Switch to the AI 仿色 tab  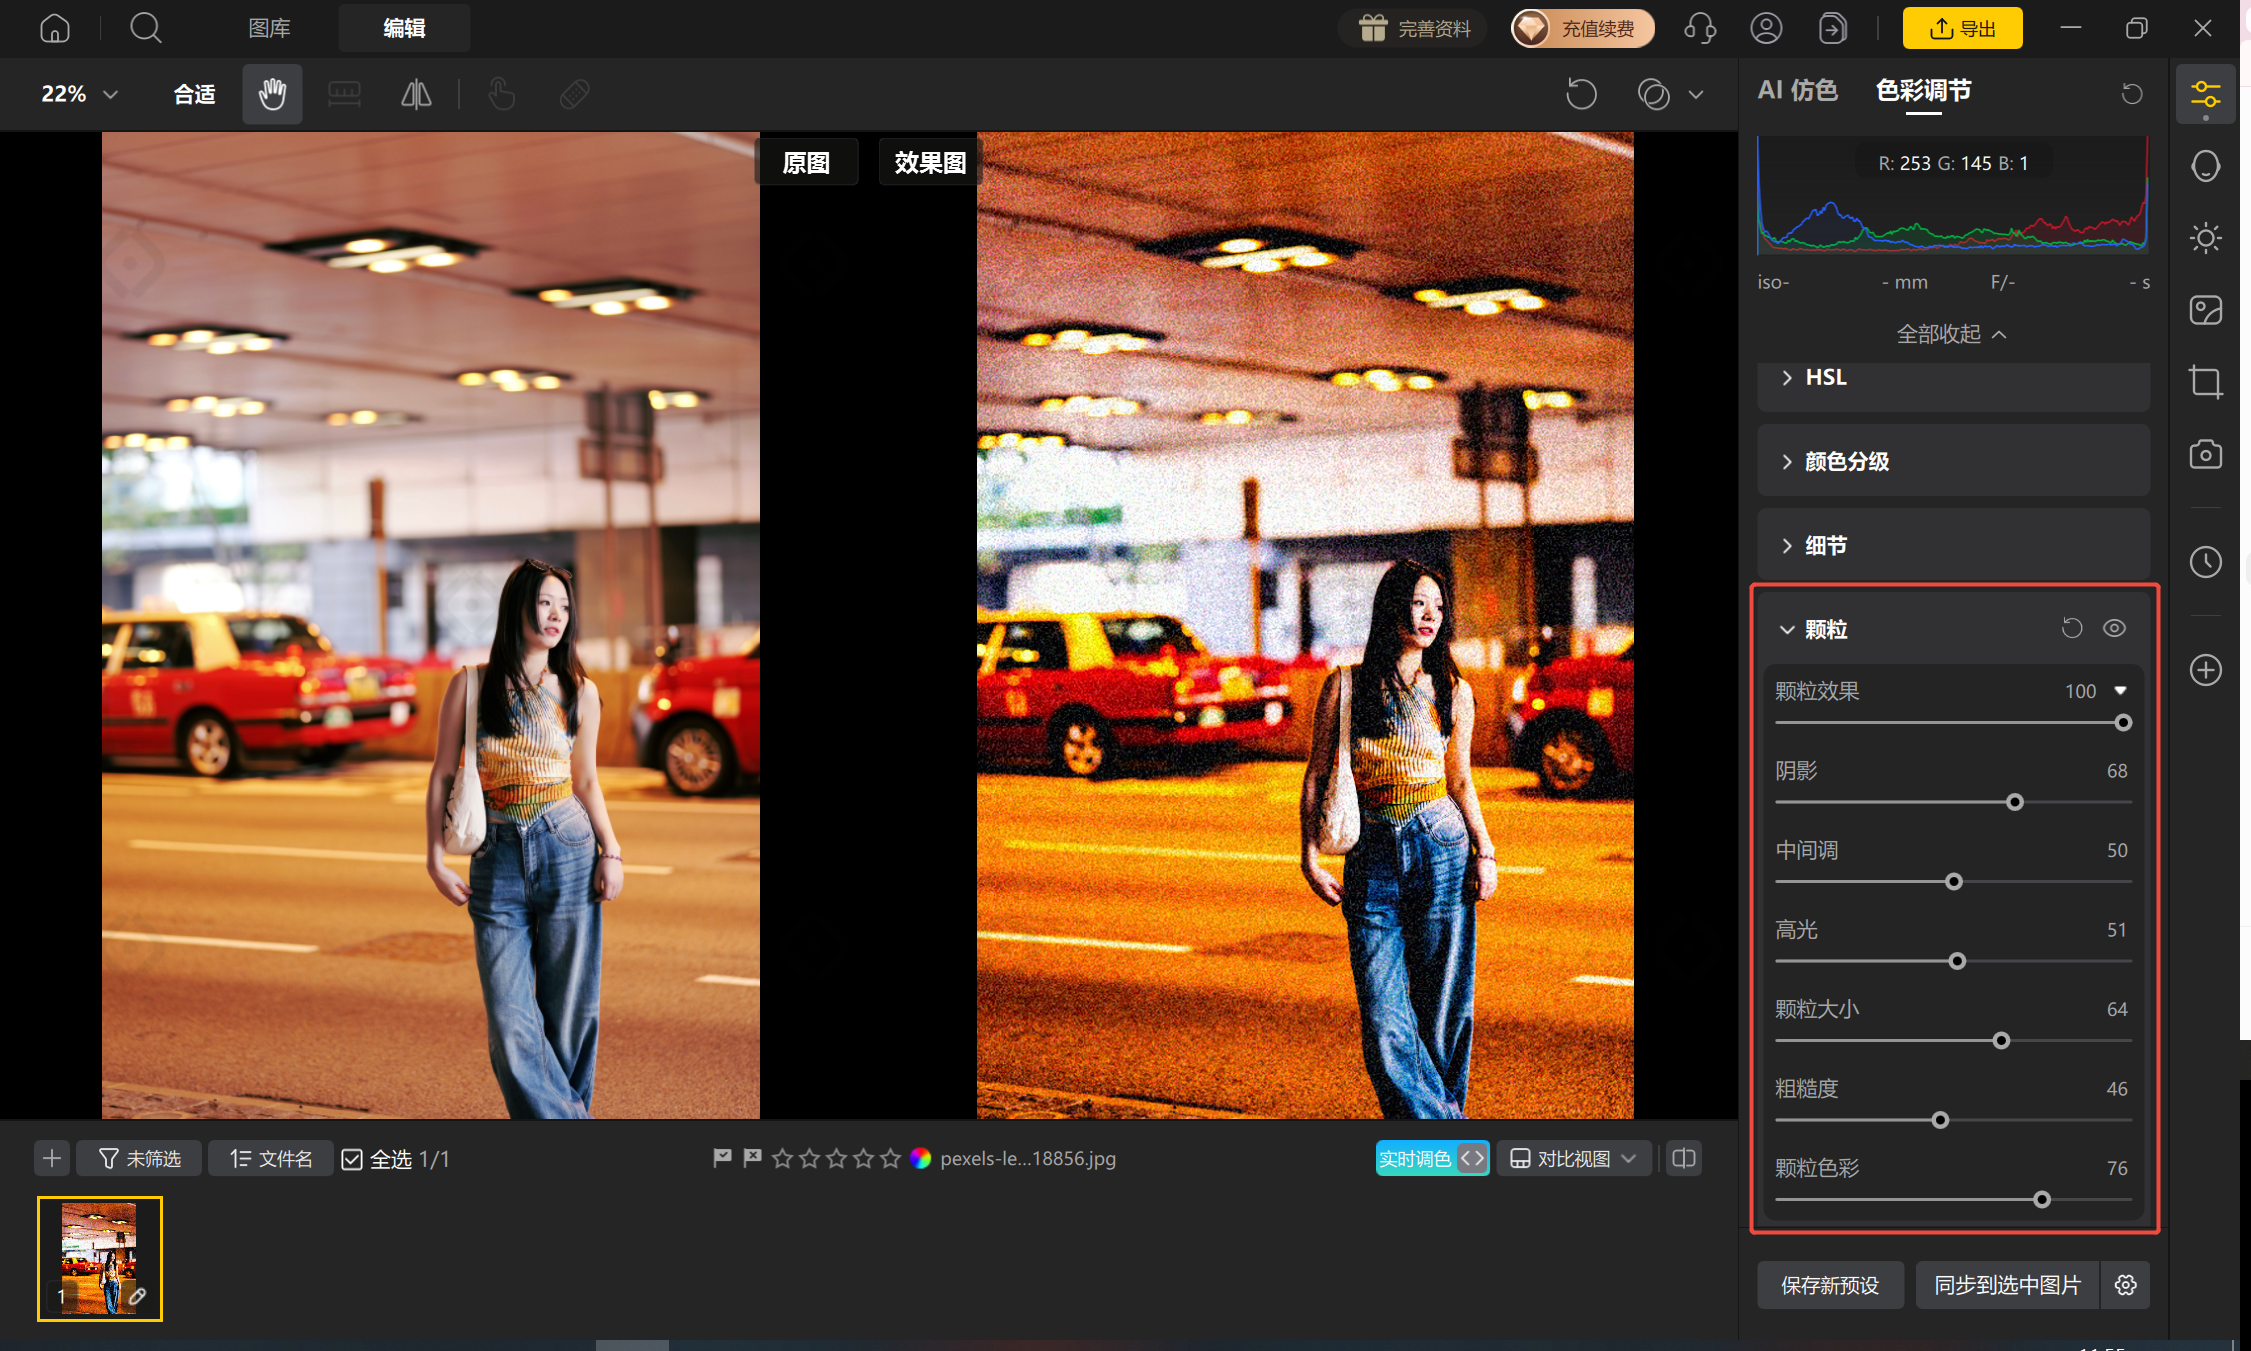pos(1797,91)
